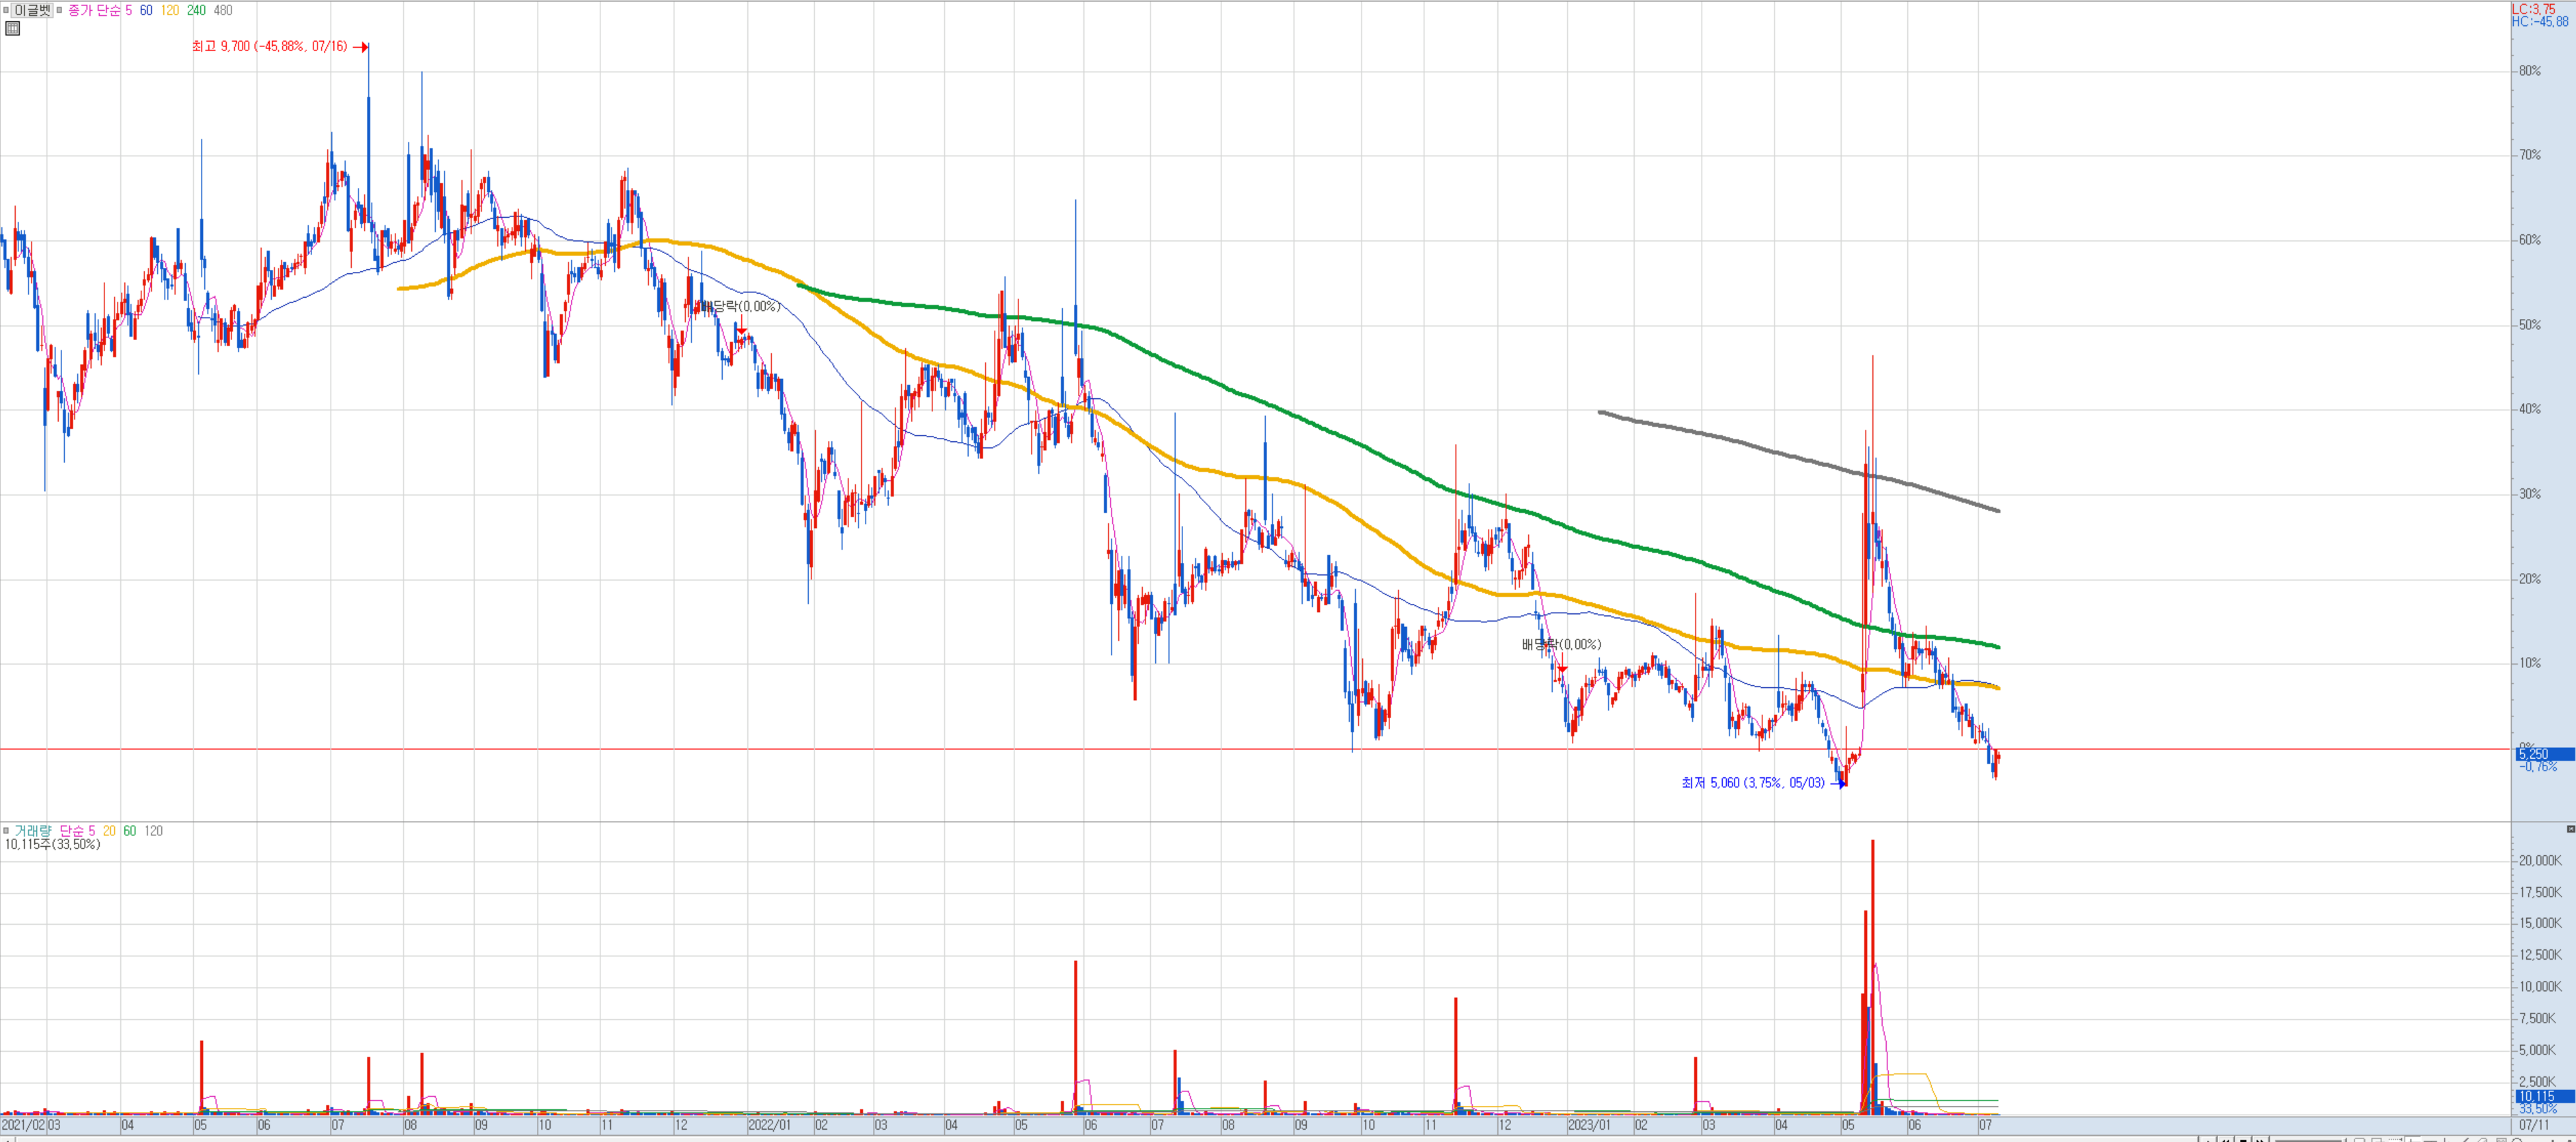This screenshot has height=1142, width=2576.
Task: Select the 2023/01 label on time axis
Action: coord(1589,1125)
